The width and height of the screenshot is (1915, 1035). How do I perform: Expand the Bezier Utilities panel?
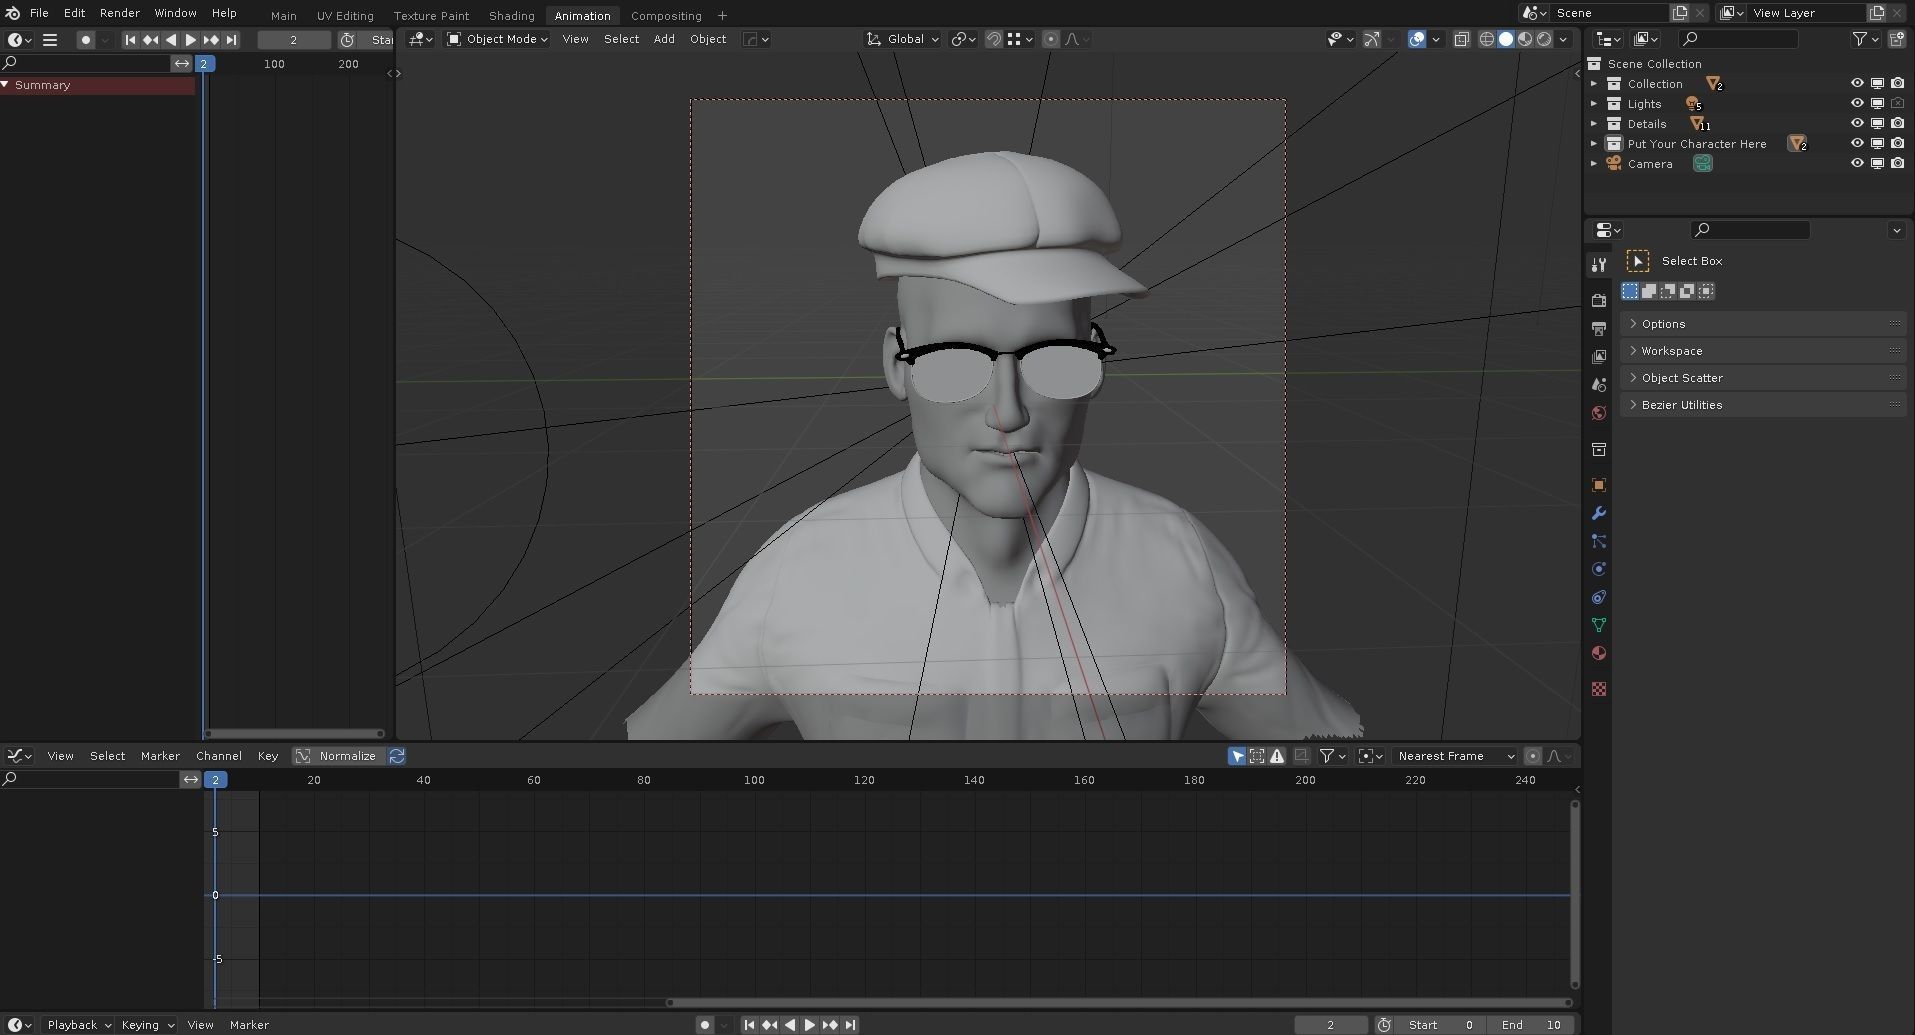(1764, 405)
